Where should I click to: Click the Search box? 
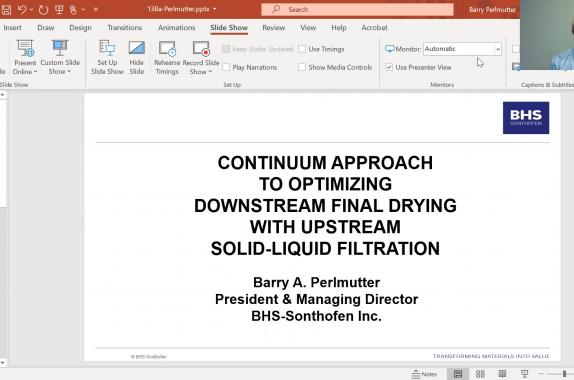(357, 10)
